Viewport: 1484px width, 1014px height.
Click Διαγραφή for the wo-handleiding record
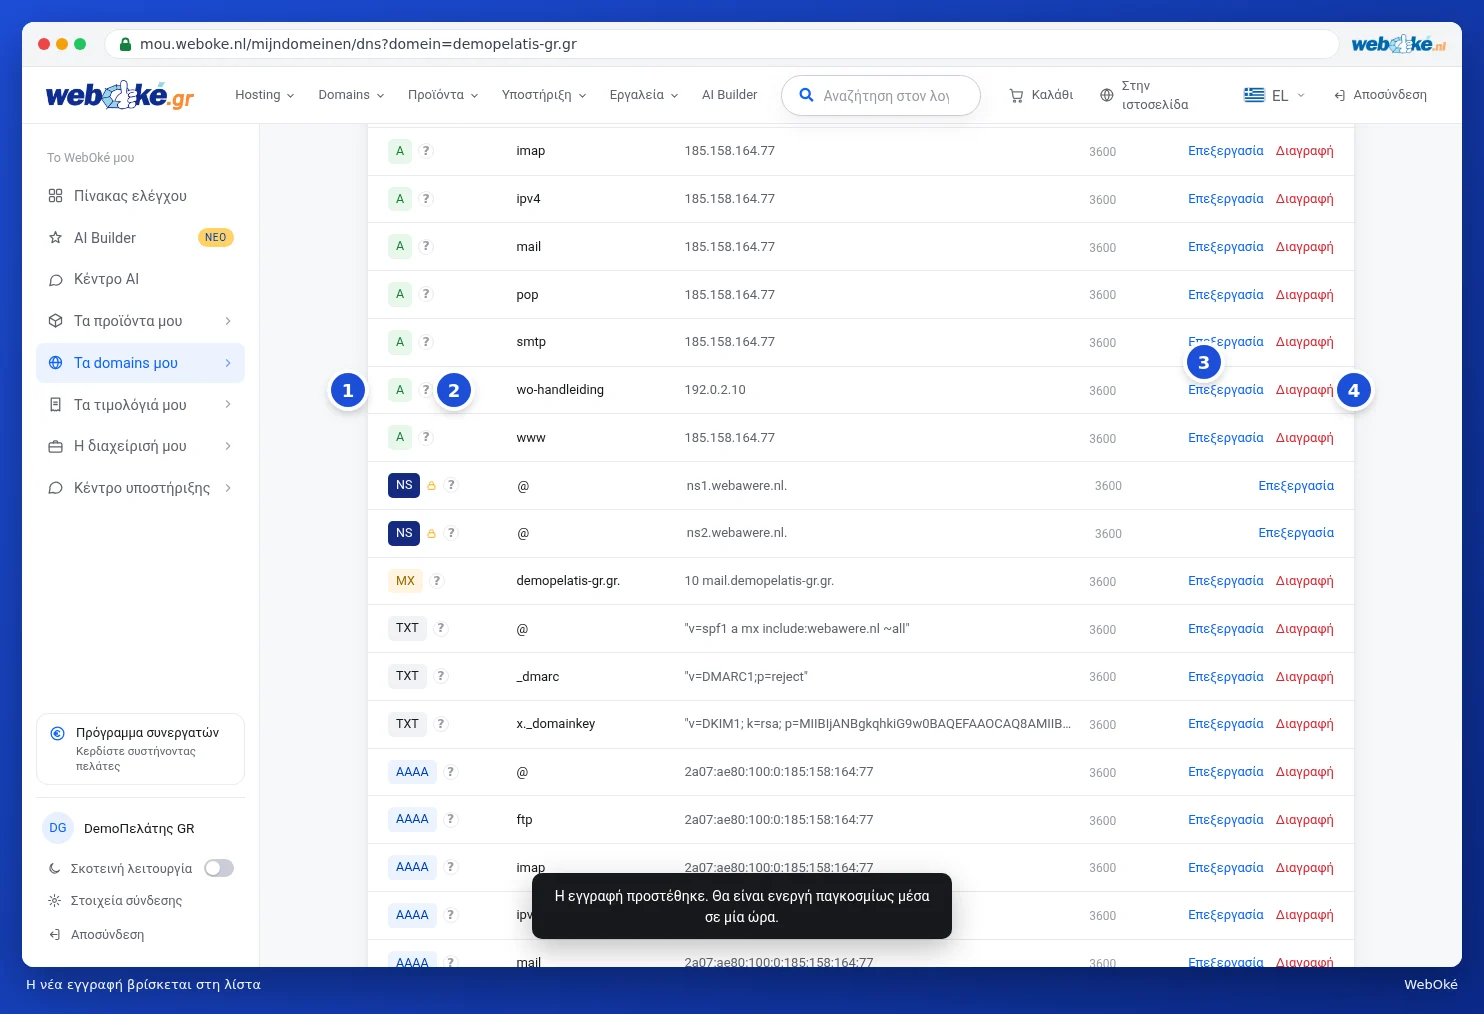coord(1304,390)
